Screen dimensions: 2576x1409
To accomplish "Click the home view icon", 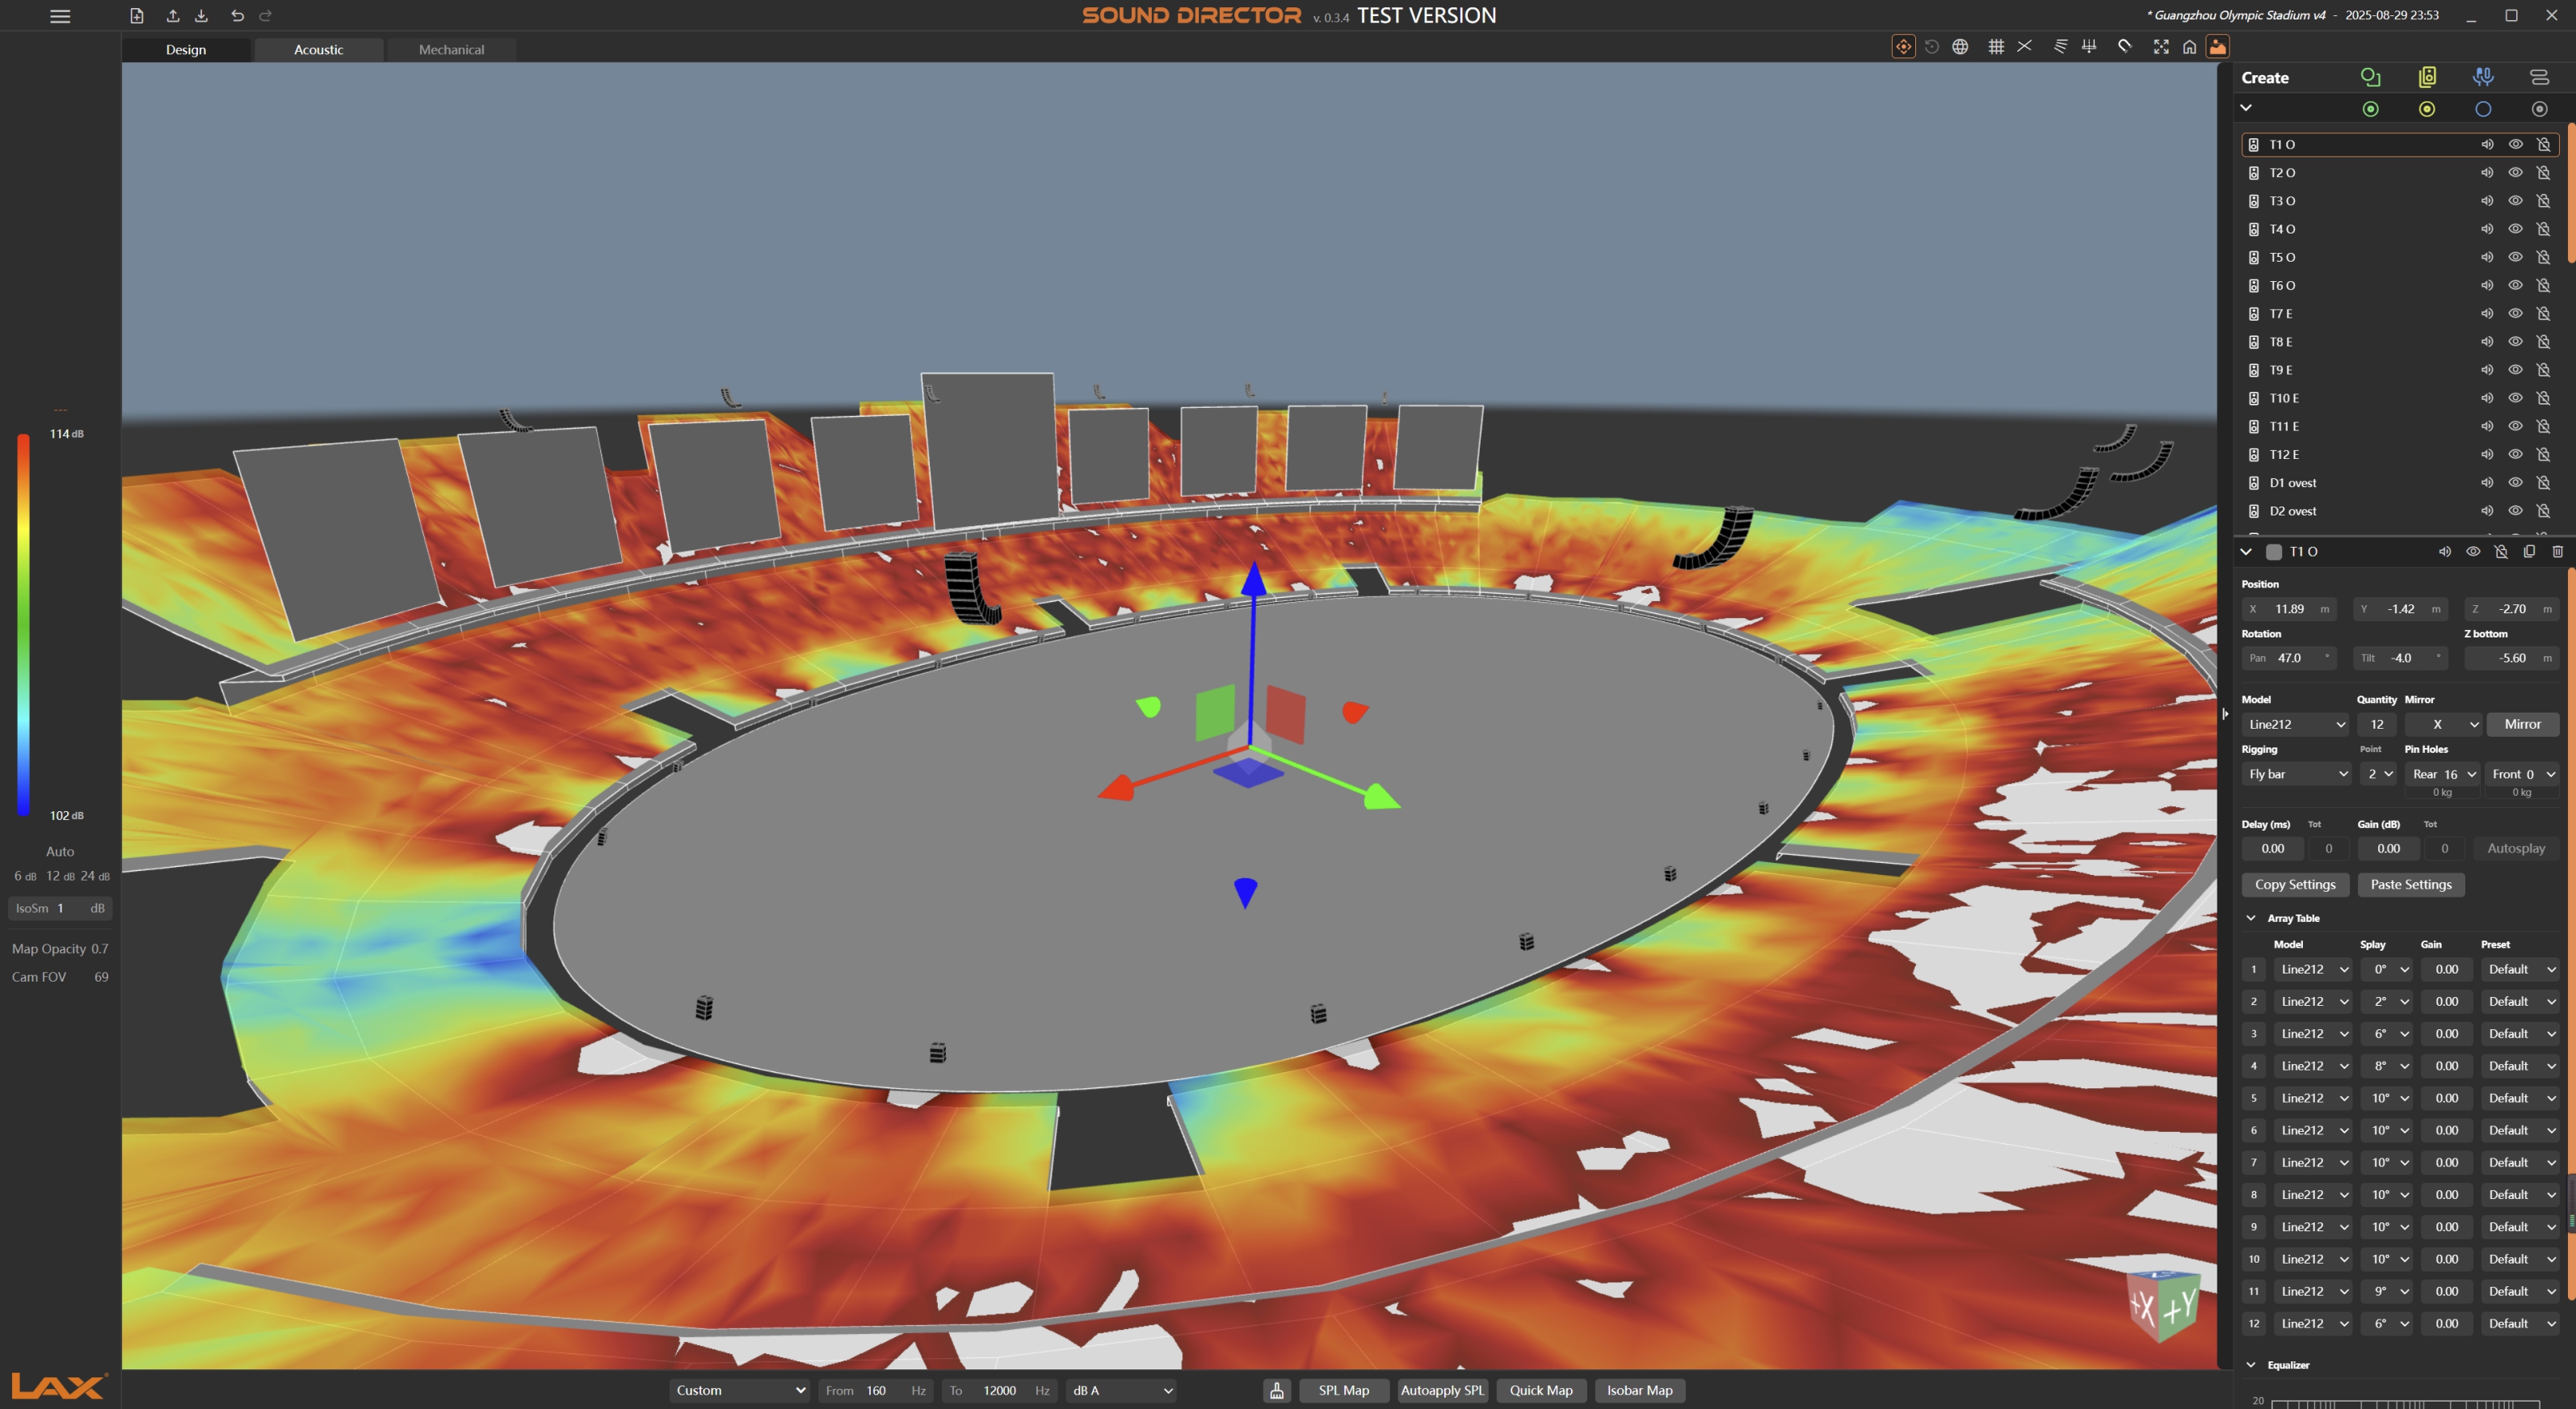I will tap(2189, 47).
